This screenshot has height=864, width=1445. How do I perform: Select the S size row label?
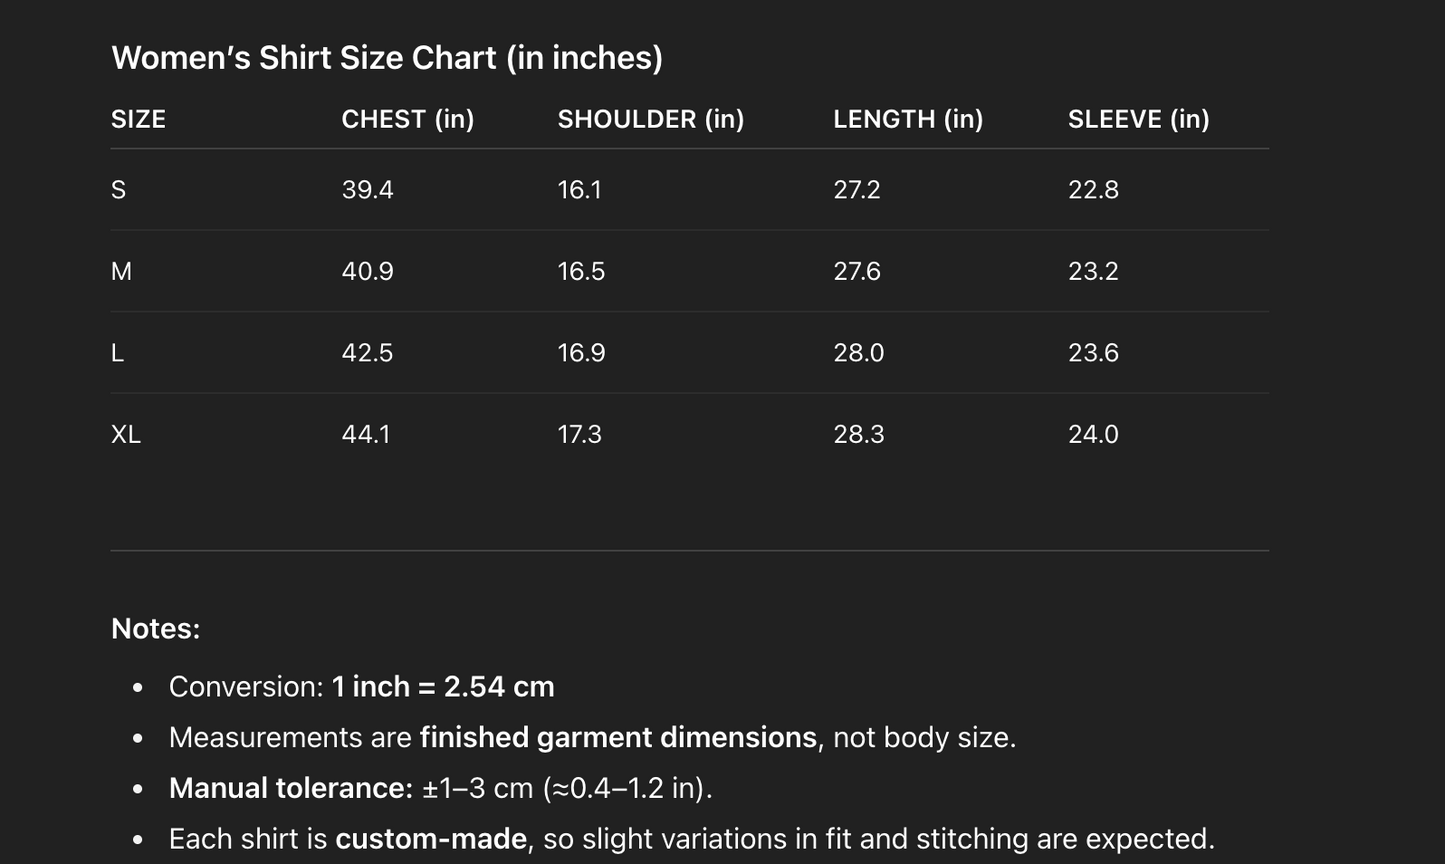pyautogui.click(x=118, y=190)
